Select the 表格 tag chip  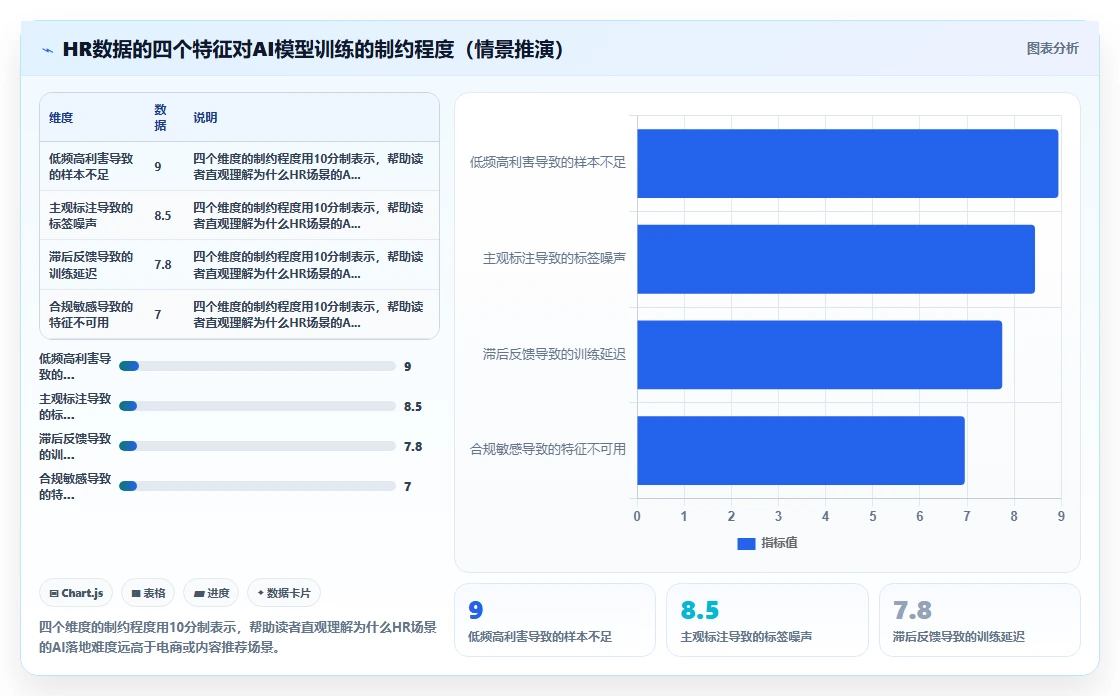tap(149, 593)
